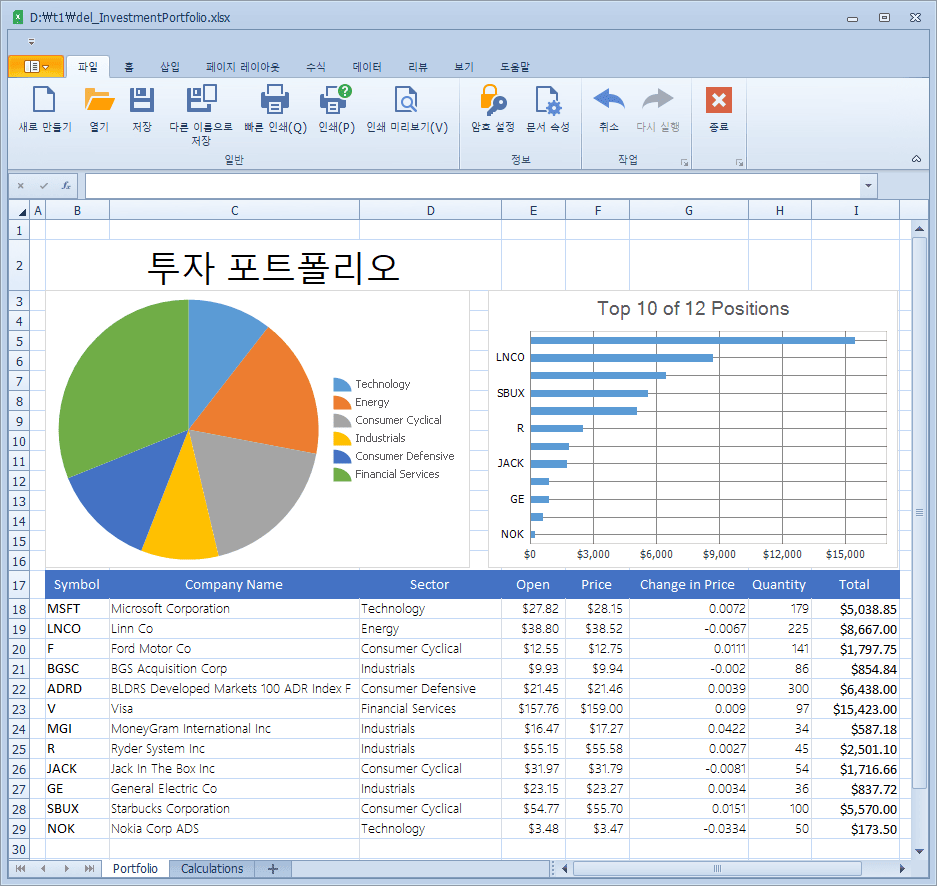Click the Top 10 of 12 Positions title
The height and width of the screenshot is (886, 937).
click(x=693, y=308)
